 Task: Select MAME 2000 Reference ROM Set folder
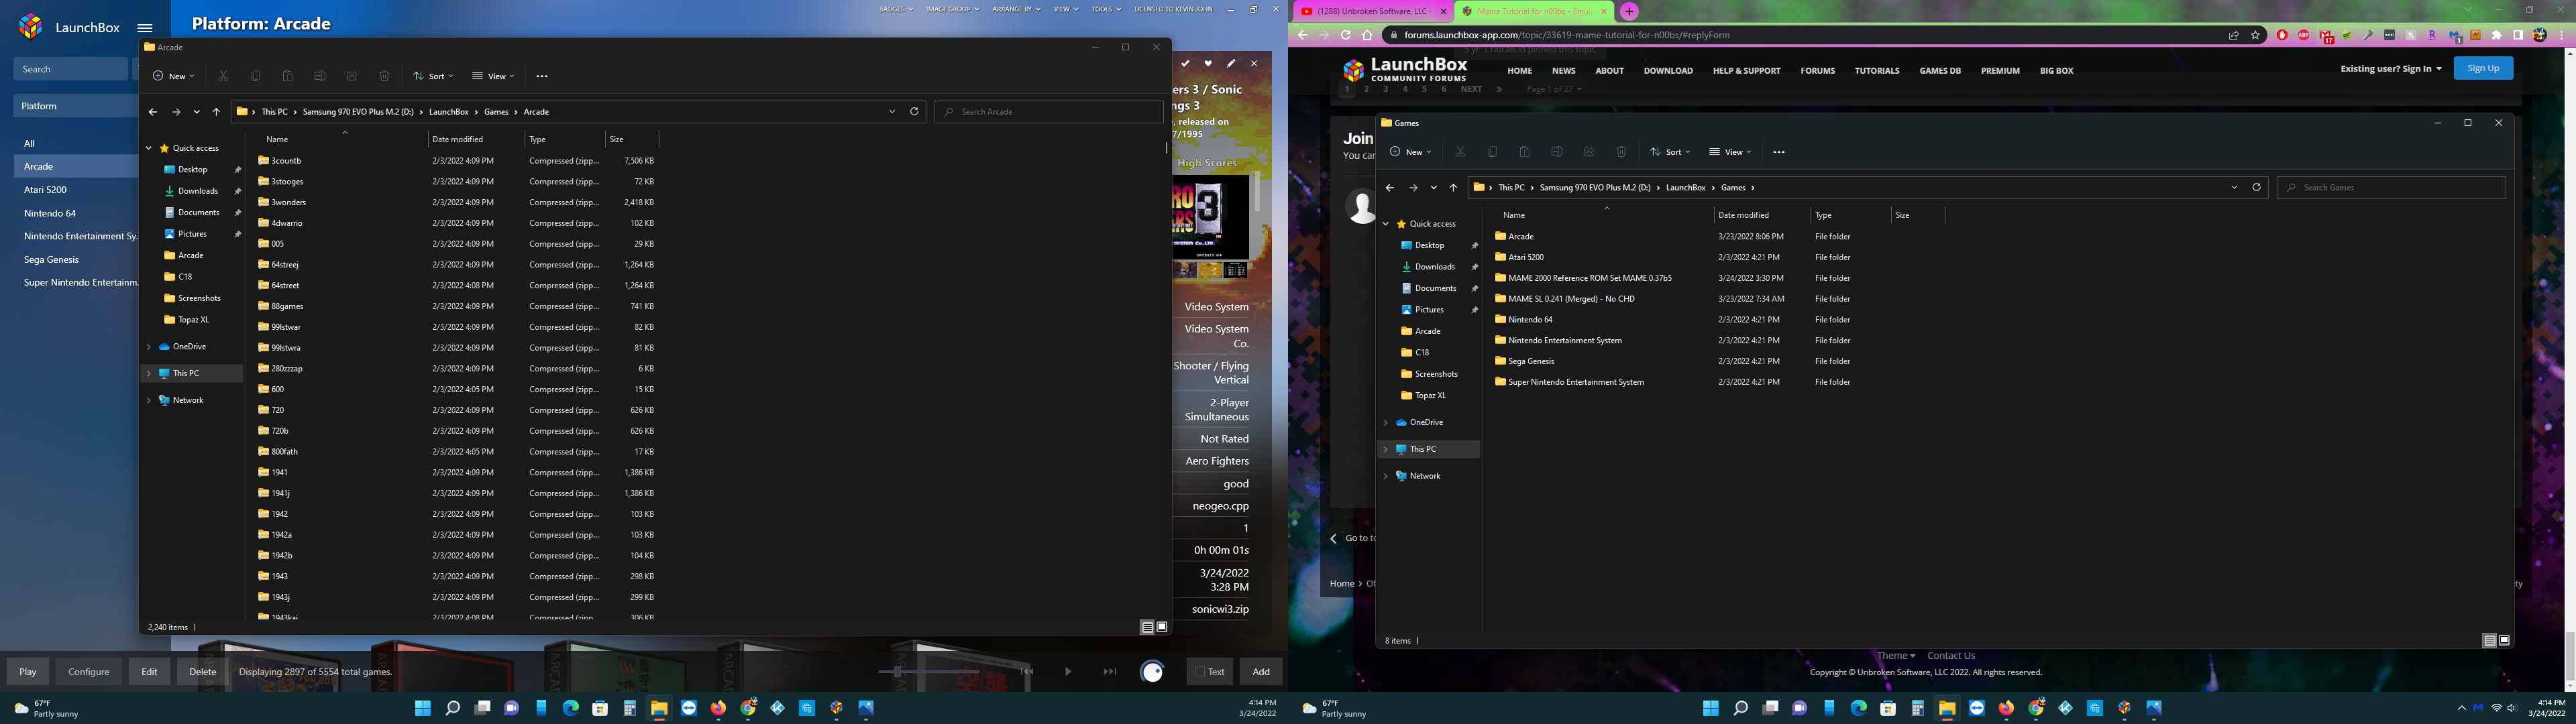pos(1589,278)
